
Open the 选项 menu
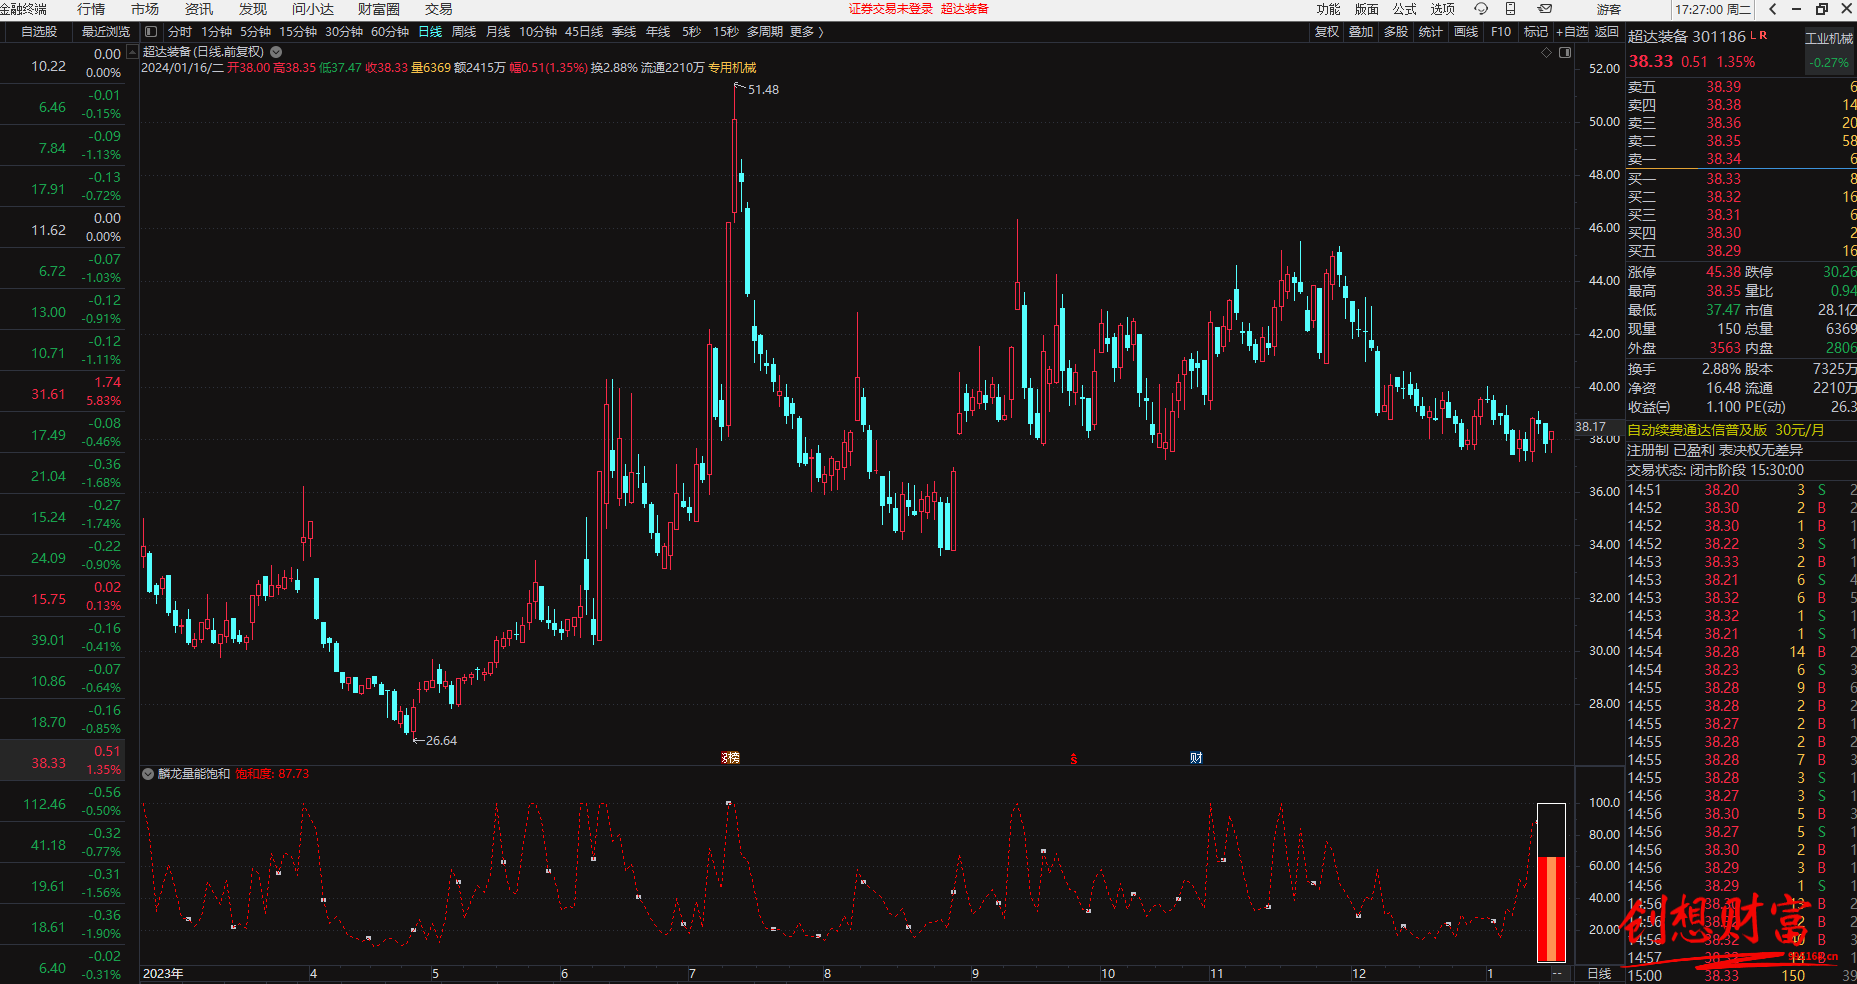pyautogui.click(x=1442, y=9)
